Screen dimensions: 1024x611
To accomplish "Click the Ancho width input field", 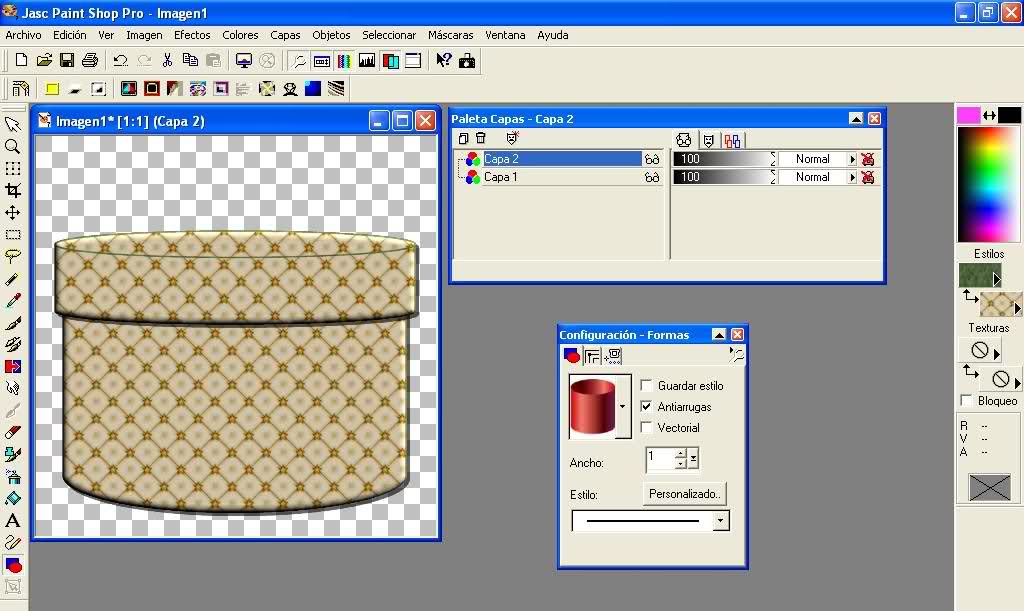I will click(x=660, y=458).
